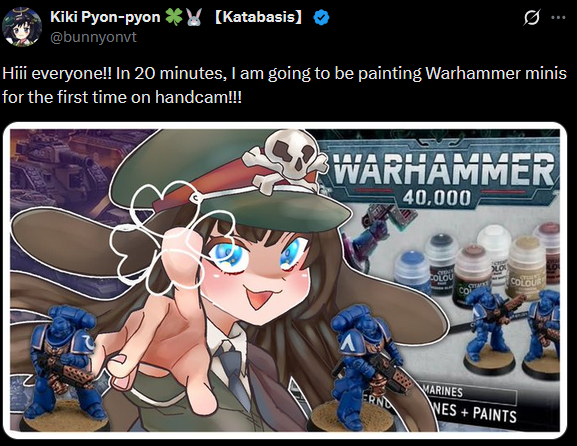The width and height of the screenshot is (577, 446).
Task: Click the Warhammer 40,000 logo in image
Action: point(443,176)
